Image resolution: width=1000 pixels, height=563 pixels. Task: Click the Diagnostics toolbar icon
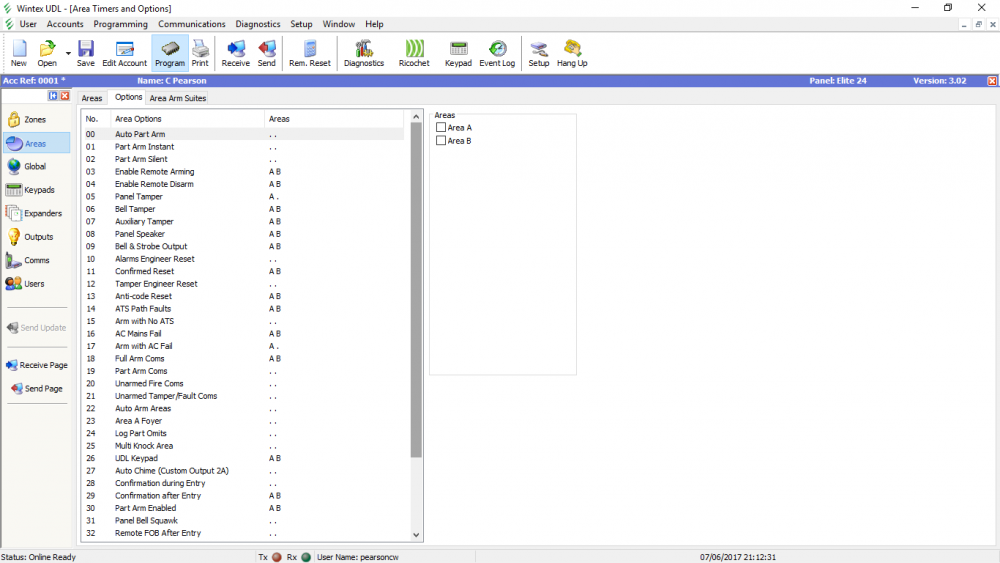point(363,52)
